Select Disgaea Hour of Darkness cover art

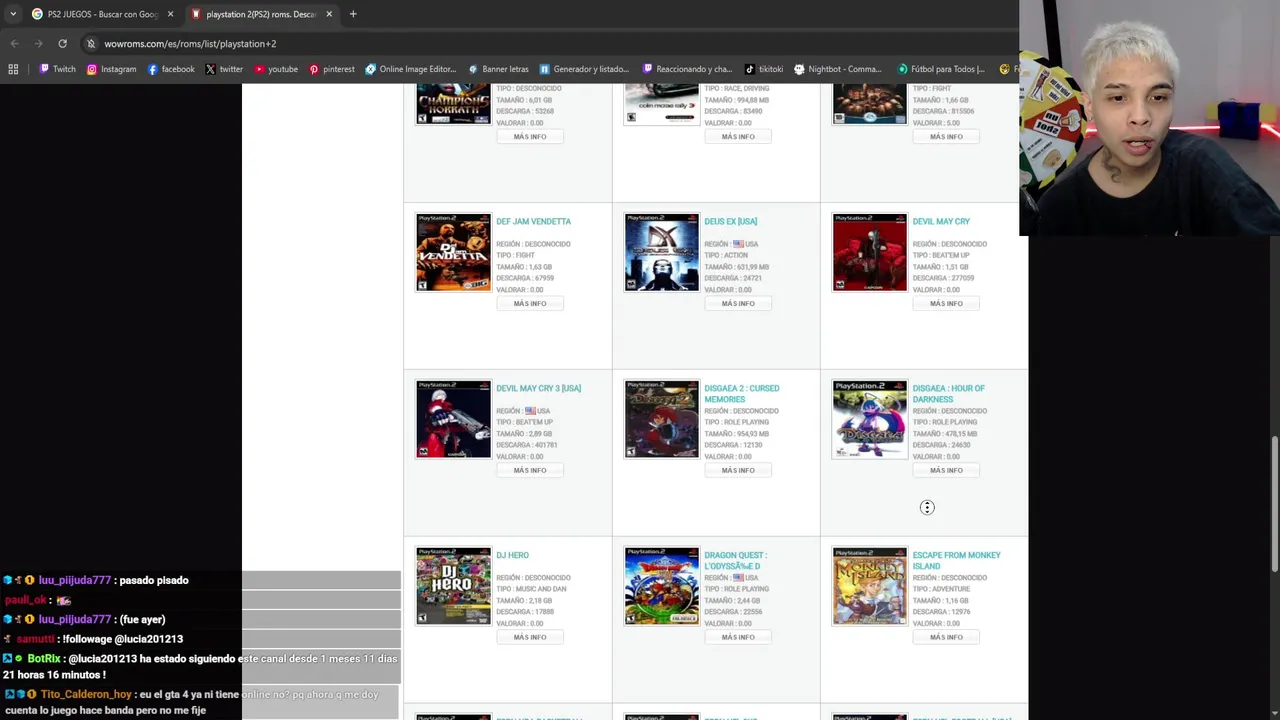tap(870, 419)
